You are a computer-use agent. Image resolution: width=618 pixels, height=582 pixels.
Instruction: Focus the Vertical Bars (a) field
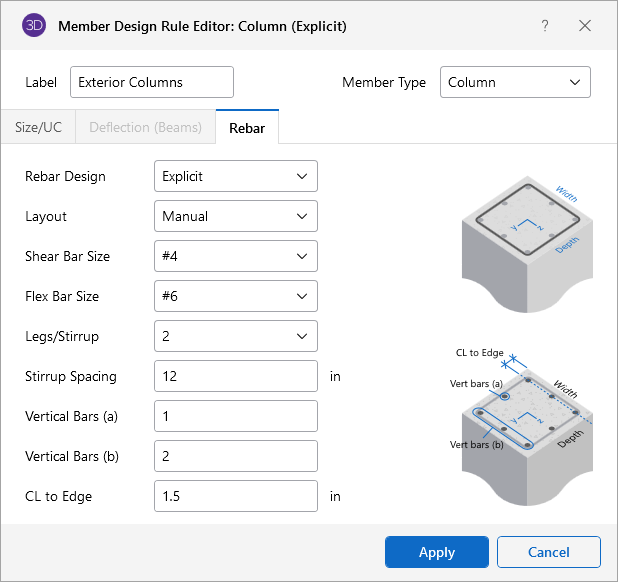click(x=236, y=416)
